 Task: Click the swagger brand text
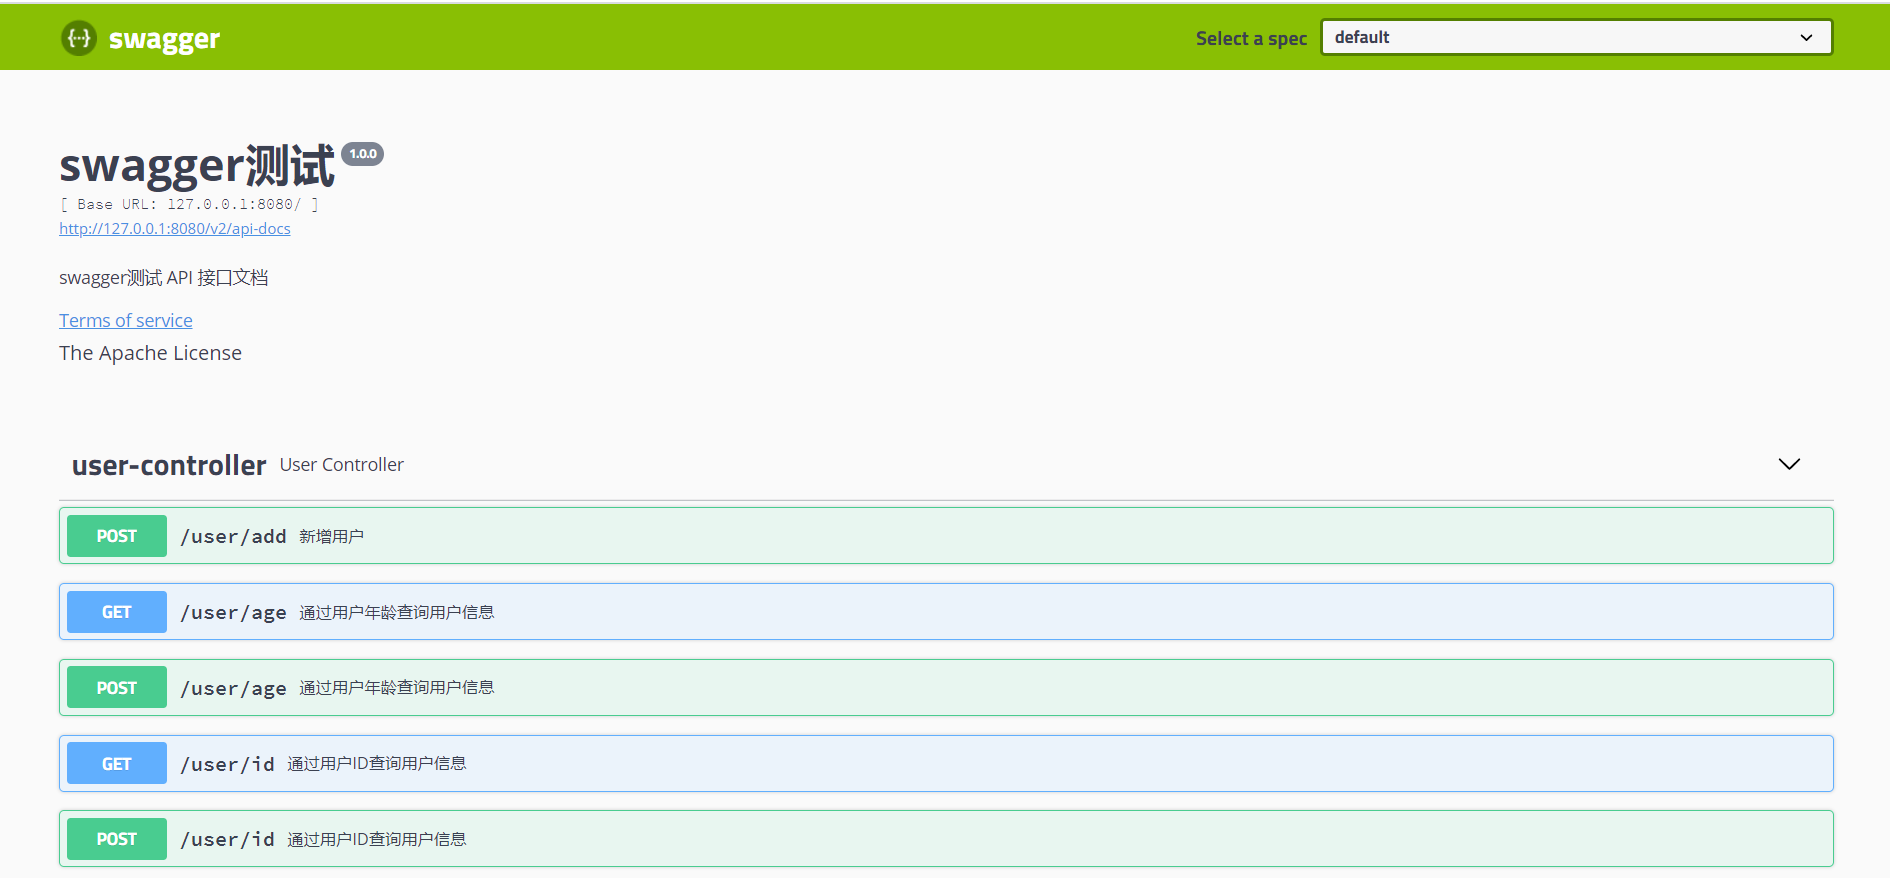164,39
